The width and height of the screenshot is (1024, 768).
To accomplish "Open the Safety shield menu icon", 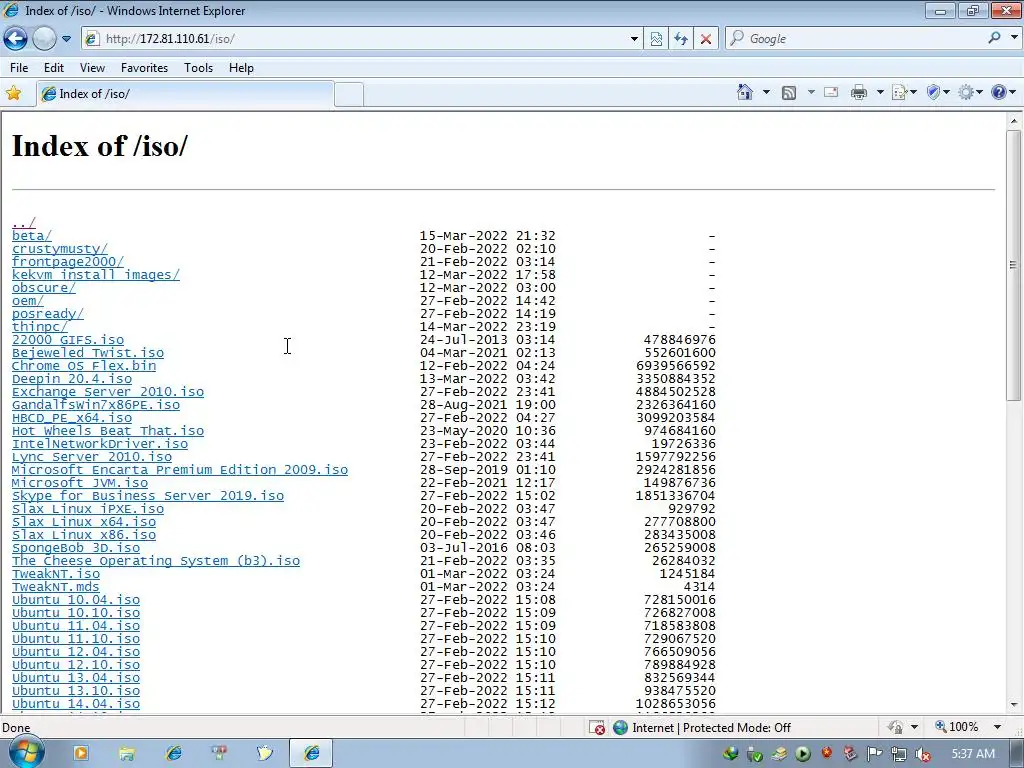I will click(938, 93).
